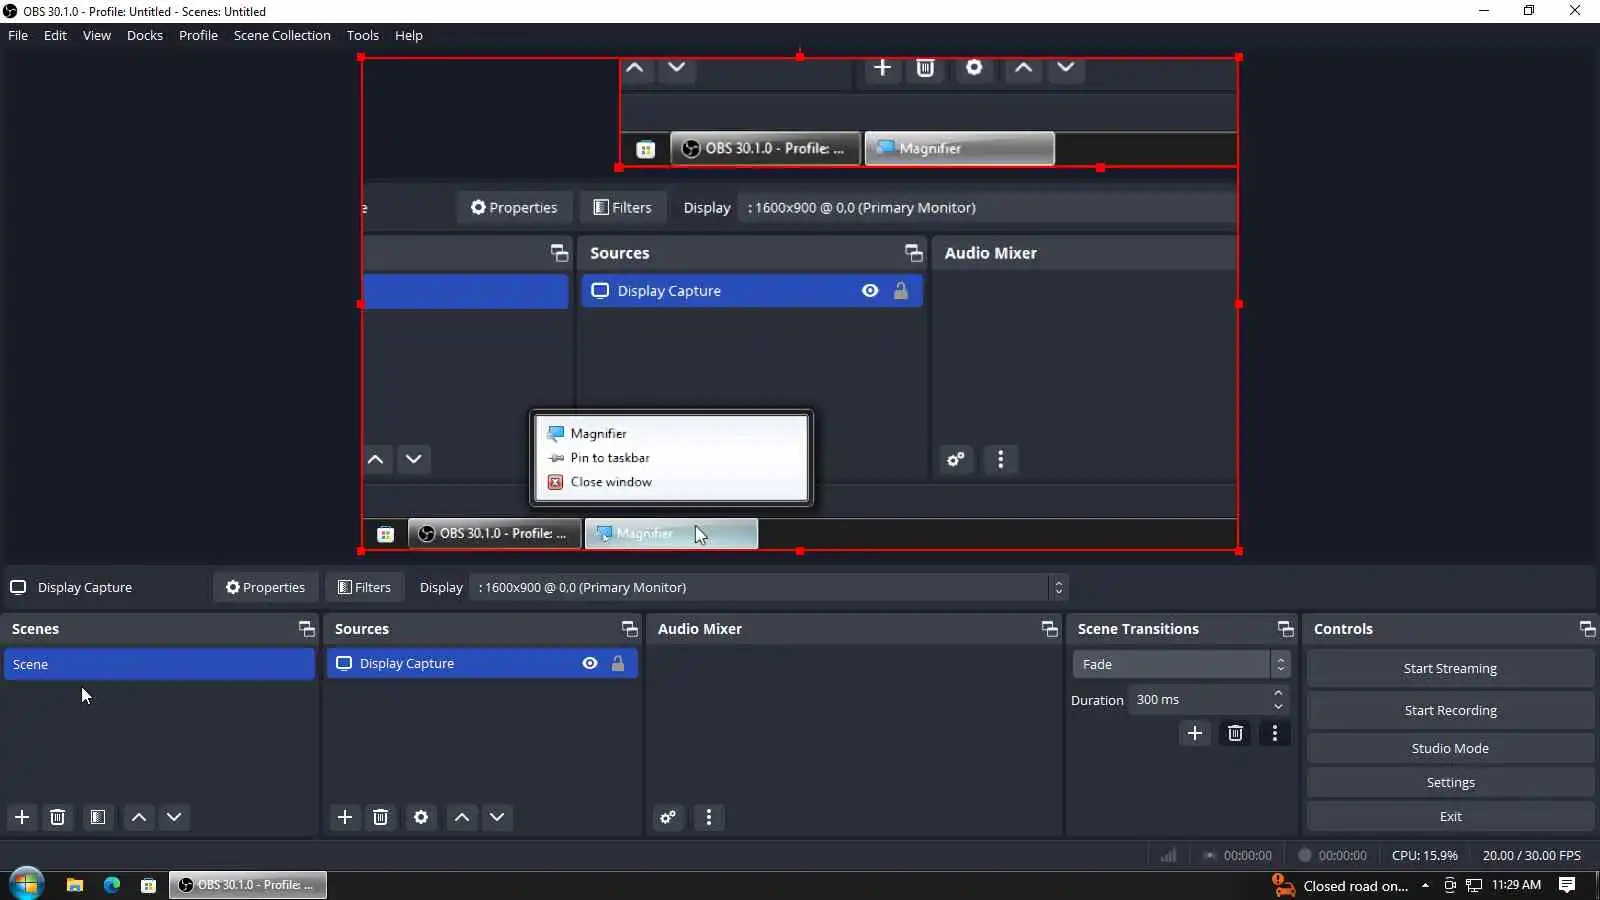Viewport: 1600px width, 900px height.
Task: Open the Scene Collection menu
Action: 282,35
